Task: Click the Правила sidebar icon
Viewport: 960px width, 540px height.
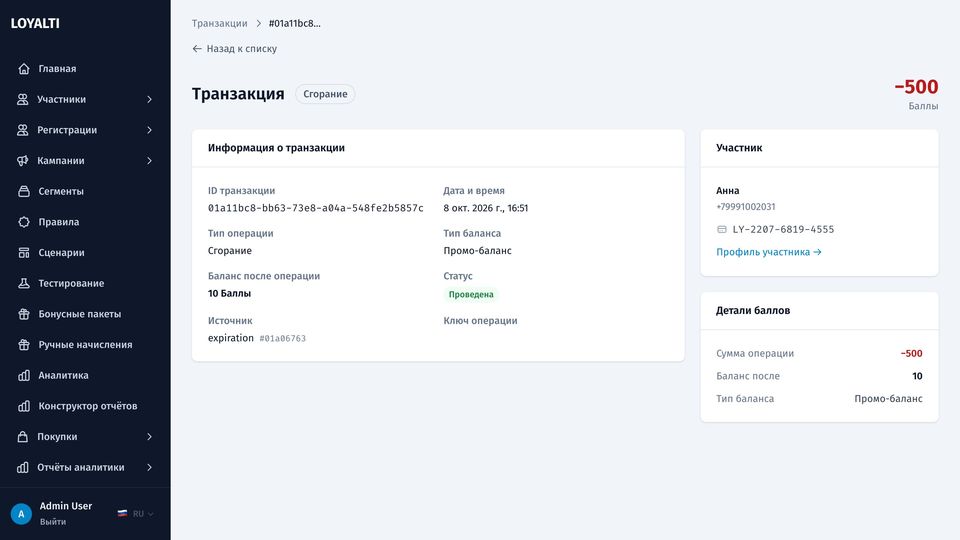Action: (x=24, y=222)
